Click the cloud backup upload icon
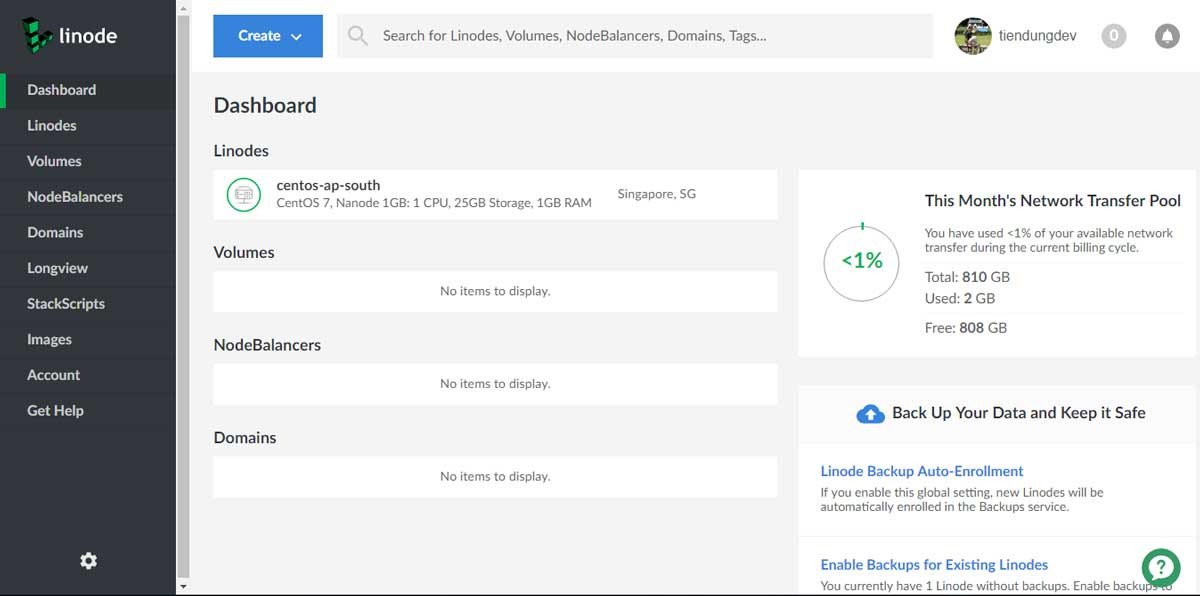The width and height of the screenshot is (1200, 596). (871, 413)
